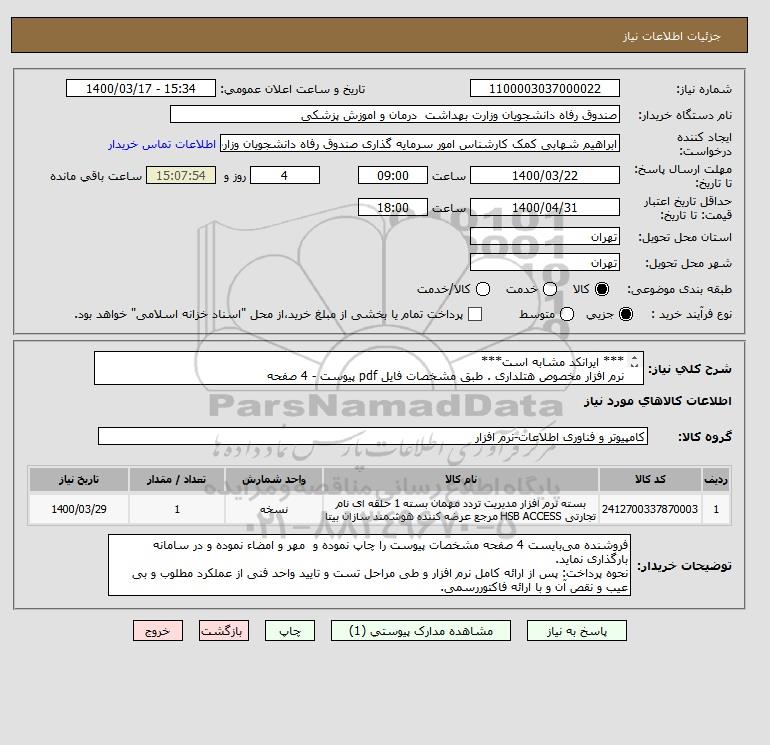The height and width of the screenshot is (745, 770).
Task: Click the شهر محل تحویل field تهران
Action: click(545, 262)
